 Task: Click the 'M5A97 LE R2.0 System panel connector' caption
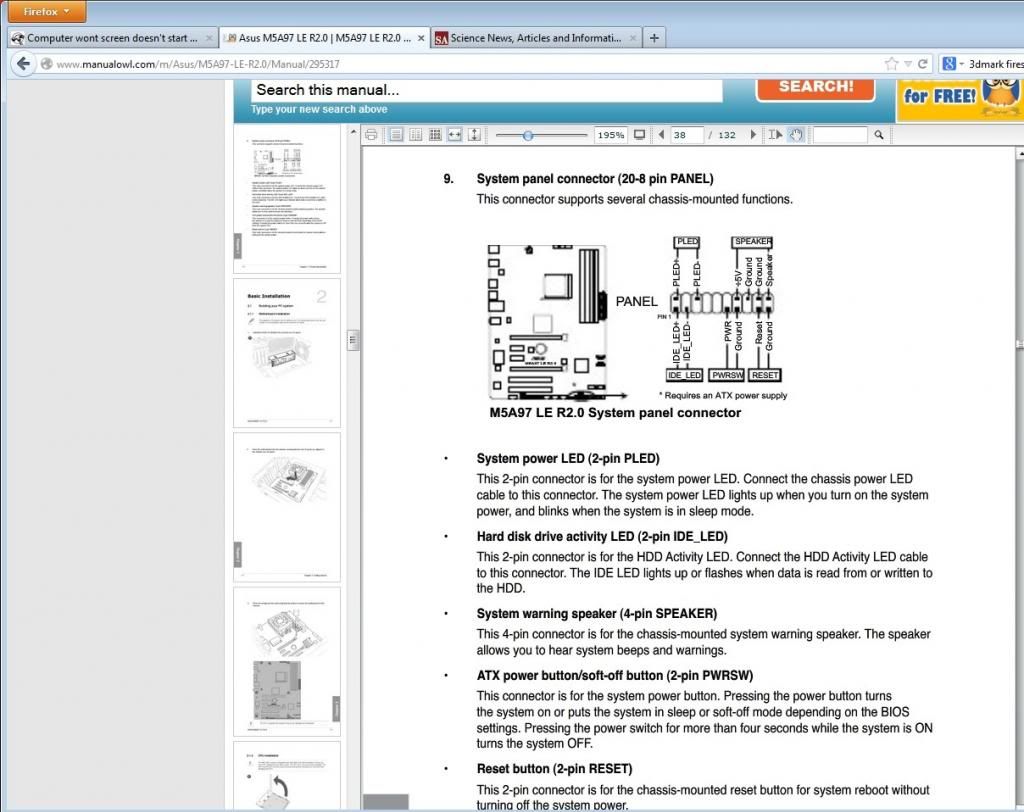point(615,413)
